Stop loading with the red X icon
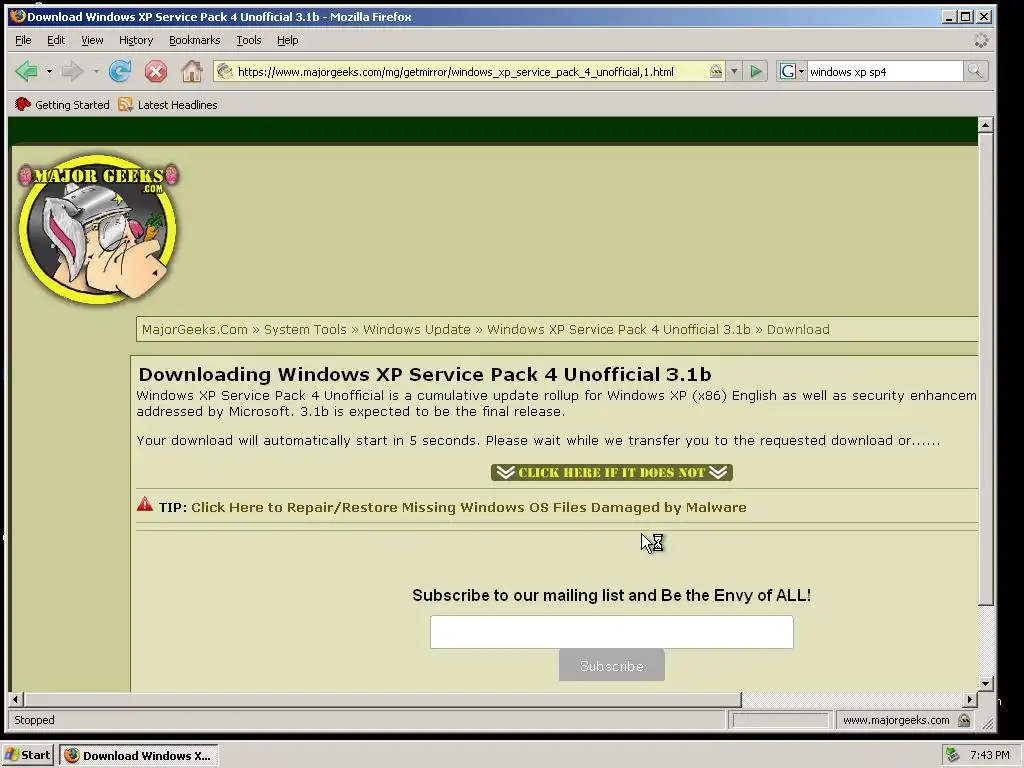 pos(155,71)
